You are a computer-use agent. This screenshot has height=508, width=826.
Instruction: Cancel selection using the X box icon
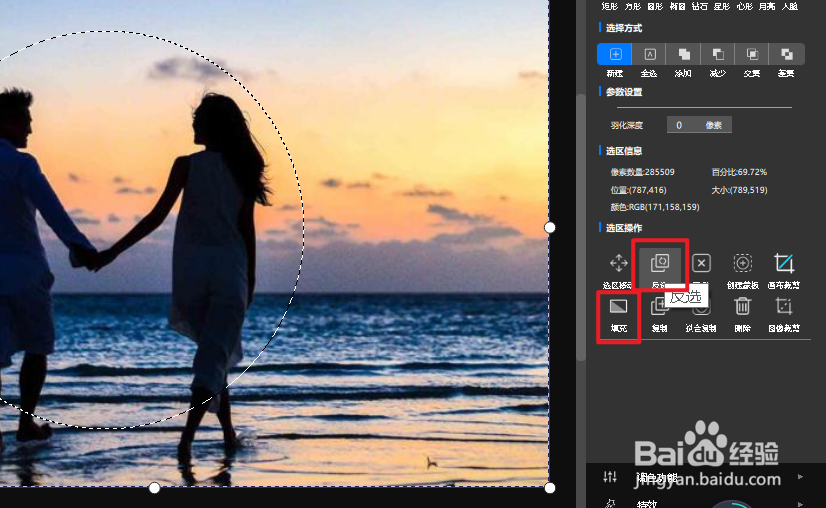pos(701,262)
